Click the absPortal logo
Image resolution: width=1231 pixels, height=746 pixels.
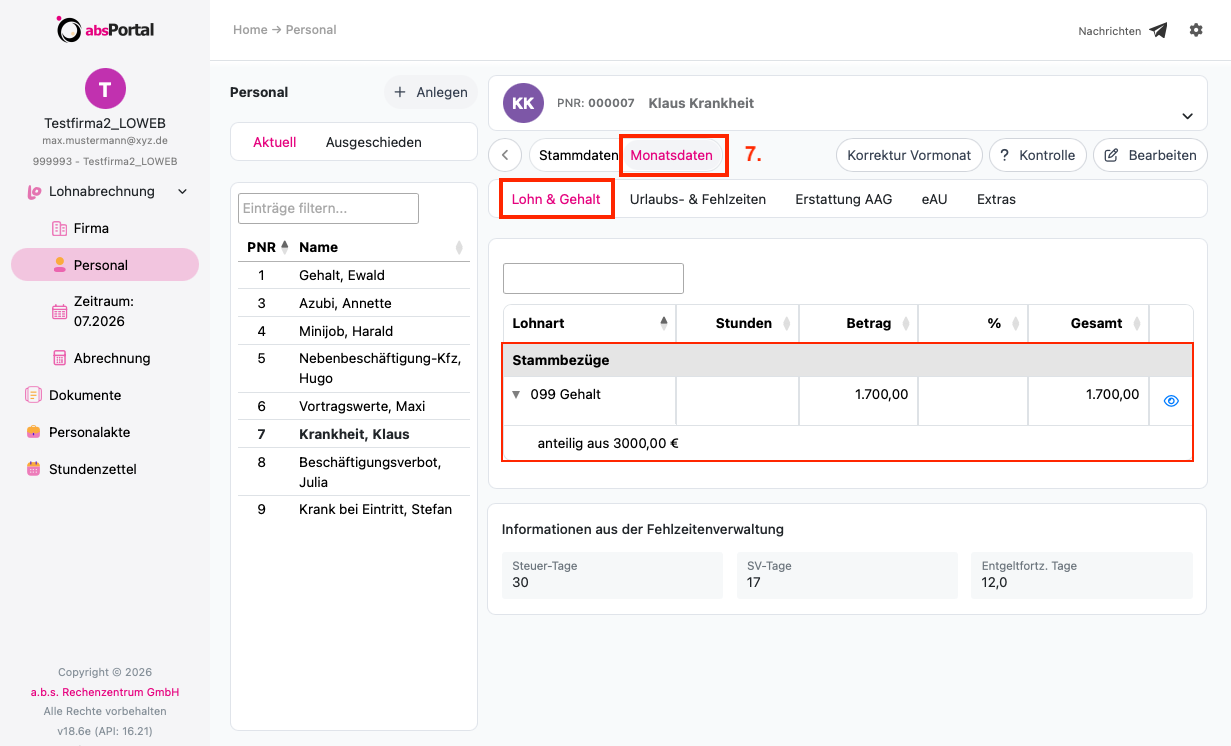pos(105,30)
